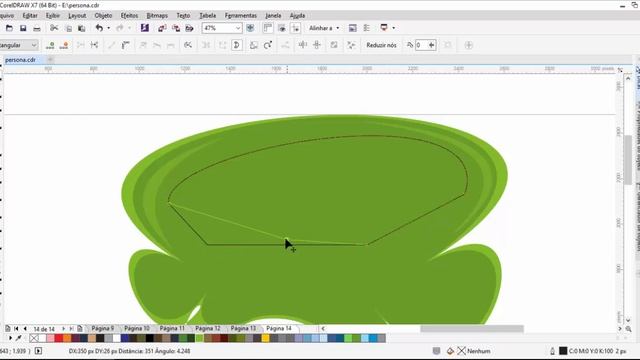
Task: Click the no-color X swatch in palette
Action: click(34, 338)
